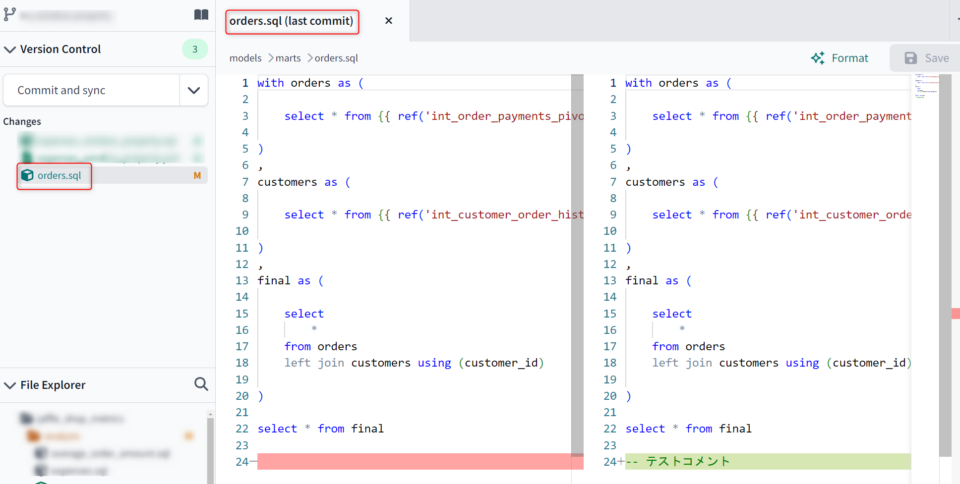Click 'with orders as (' in right pane

point(678,83)
